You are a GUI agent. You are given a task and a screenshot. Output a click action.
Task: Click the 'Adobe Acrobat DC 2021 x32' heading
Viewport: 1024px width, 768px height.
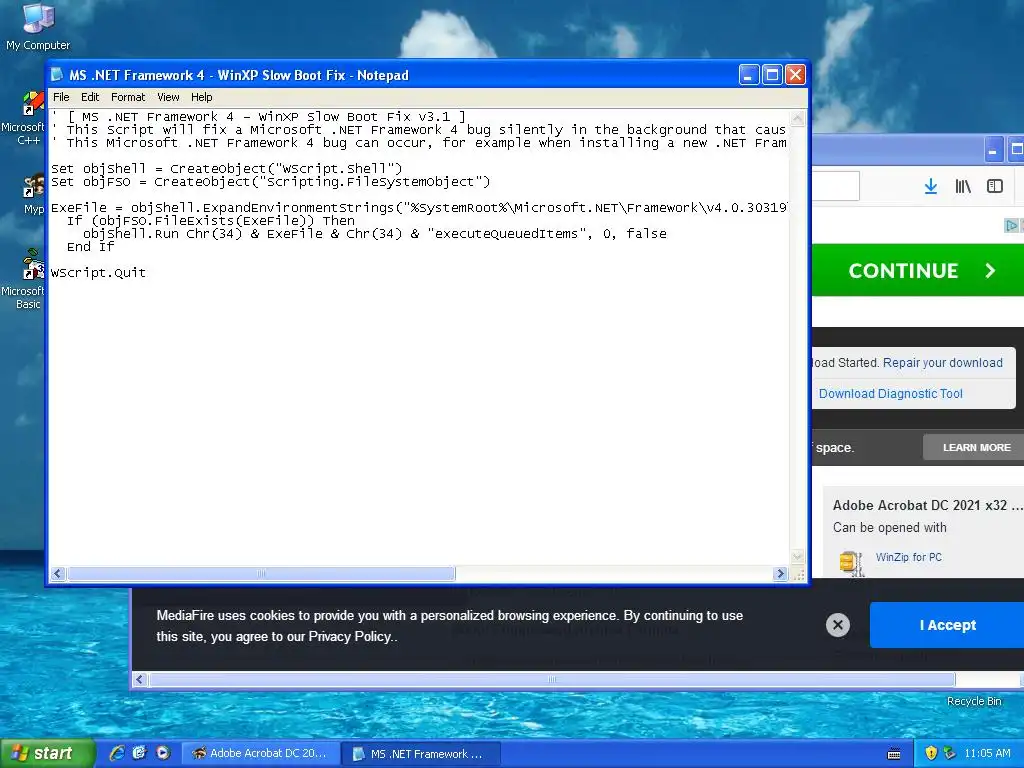pos(927,505)
